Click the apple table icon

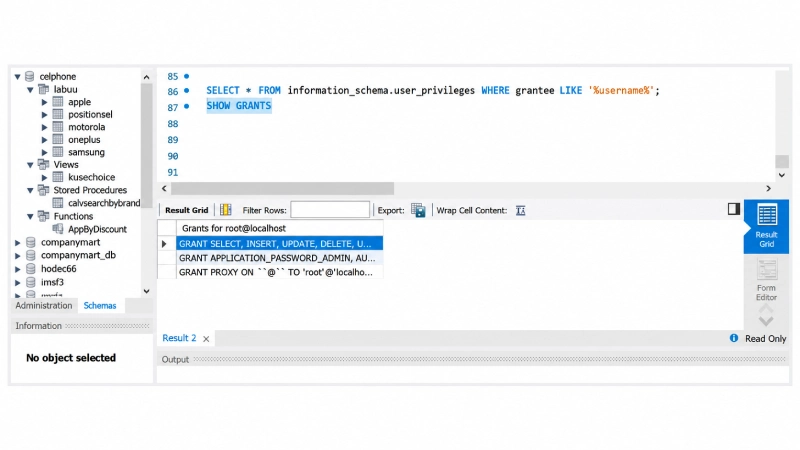coord(58,102)
